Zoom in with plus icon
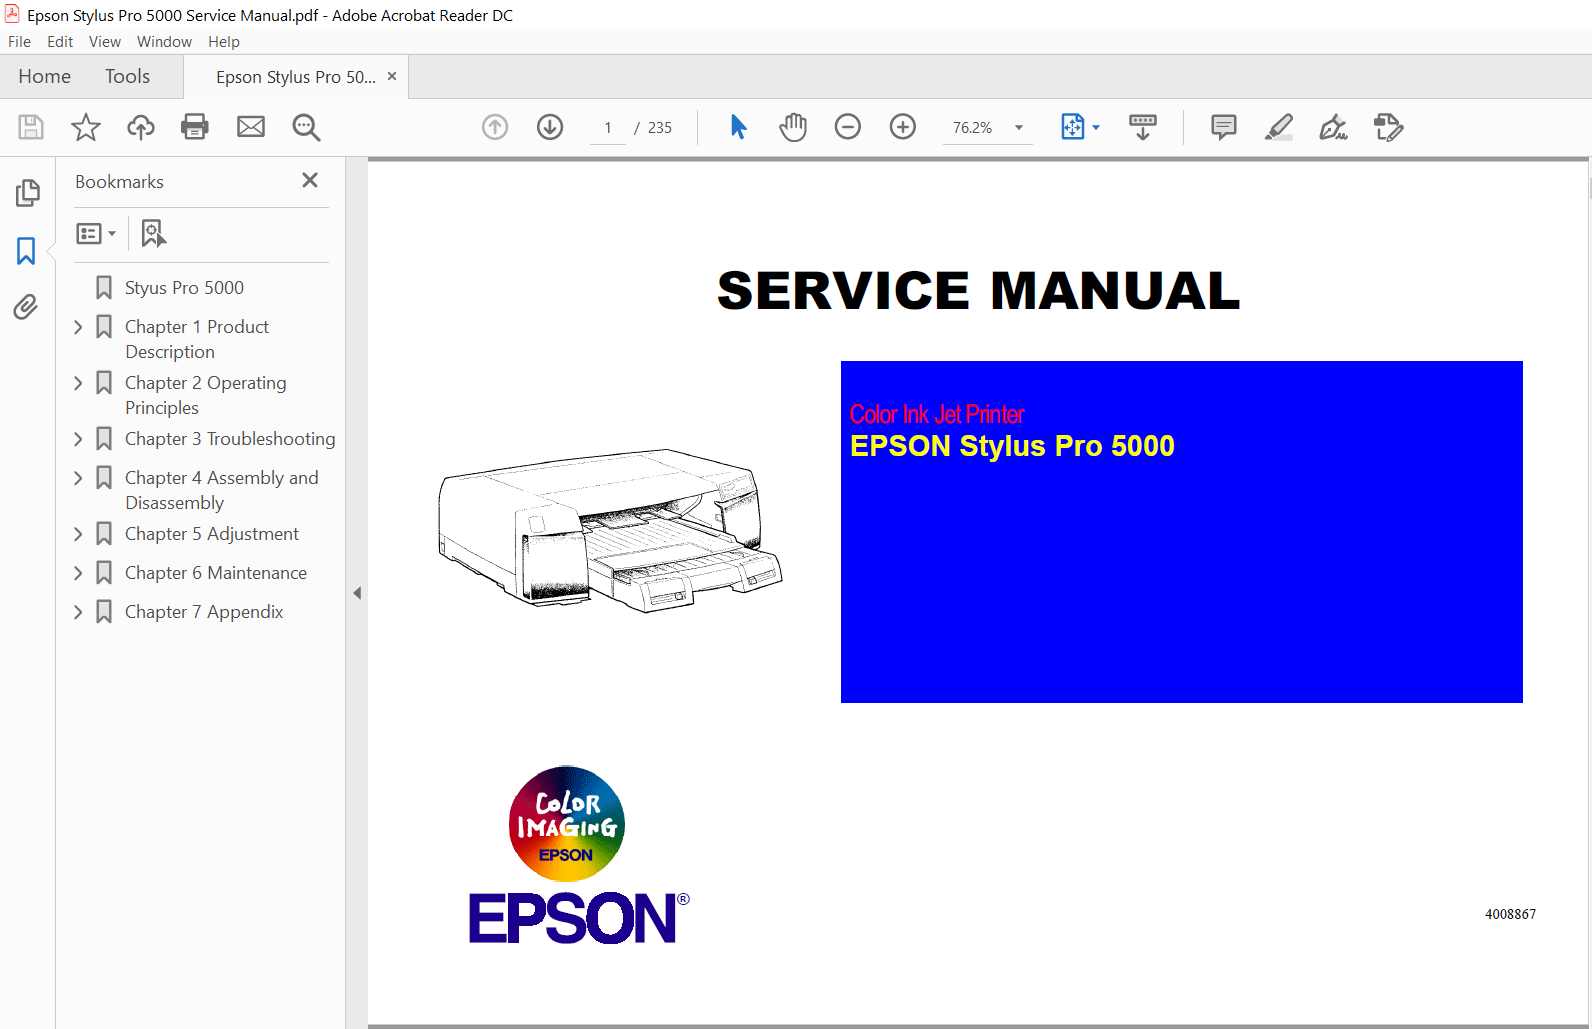 [x=903, y=127]
